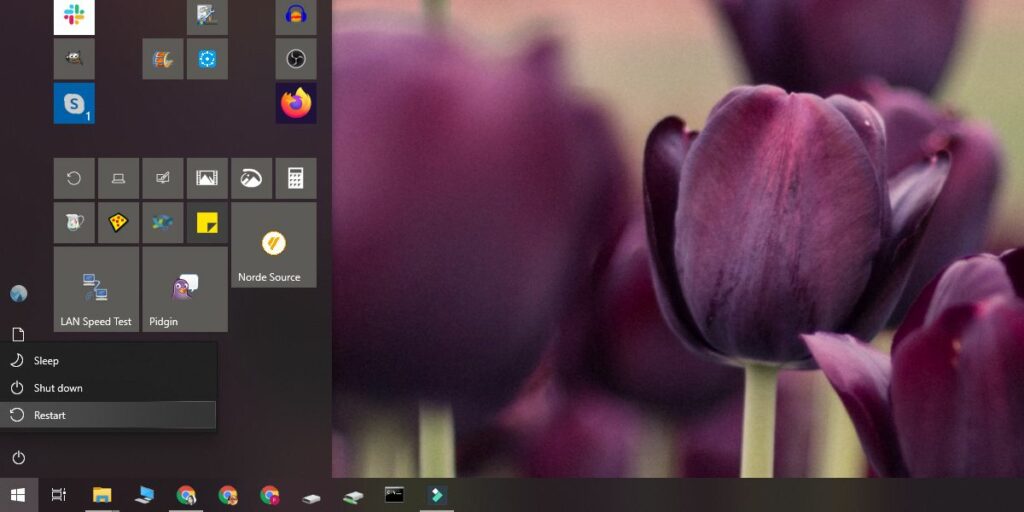Viewport: 1024px width, 512px height.
Task: Launch GIMP from the Start tiles
Action: click(74, 59)
